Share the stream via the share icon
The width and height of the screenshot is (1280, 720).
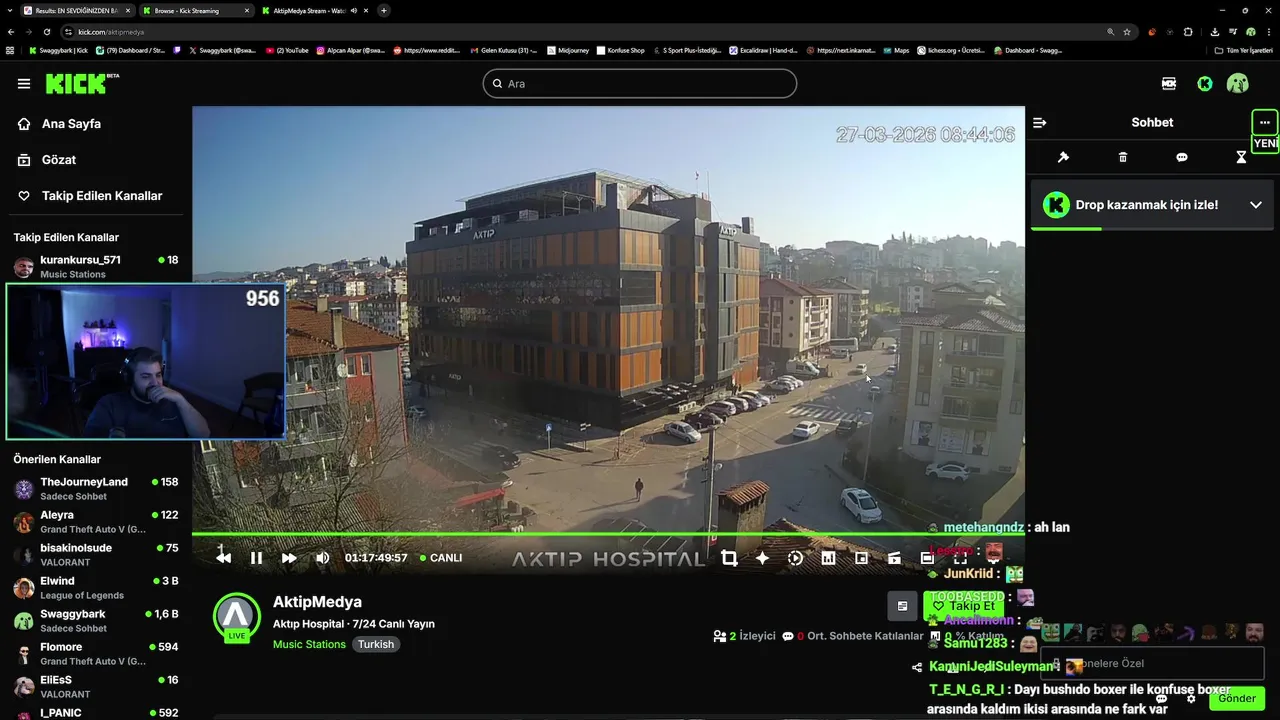click(x=917, y=667)
